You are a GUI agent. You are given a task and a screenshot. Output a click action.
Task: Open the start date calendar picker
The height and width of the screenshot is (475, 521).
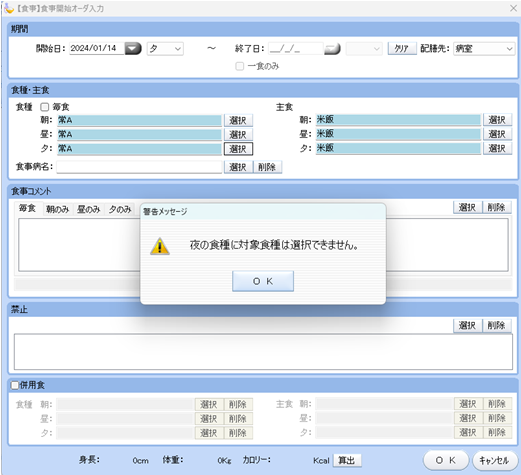(x=133, y=49)
